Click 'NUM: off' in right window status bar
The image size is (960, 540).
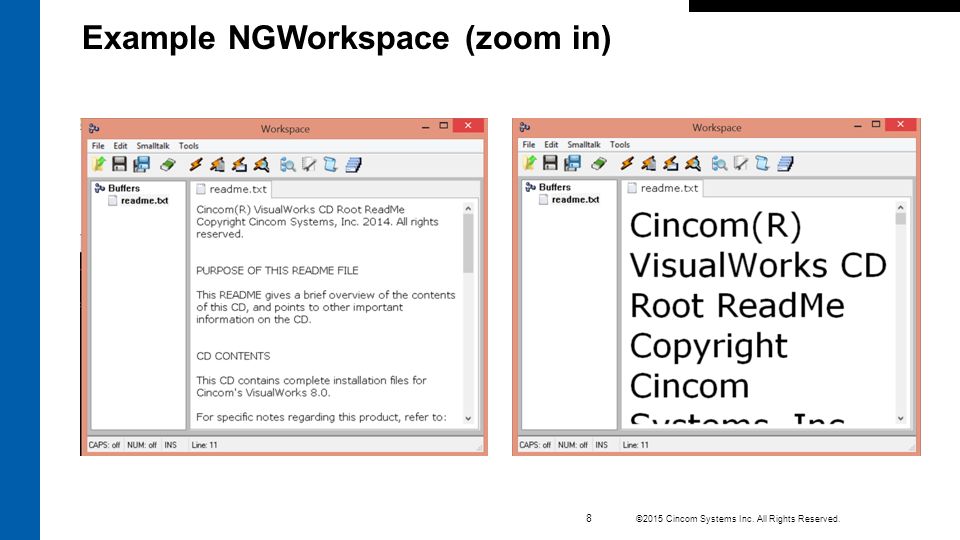(x=573, y=445)
